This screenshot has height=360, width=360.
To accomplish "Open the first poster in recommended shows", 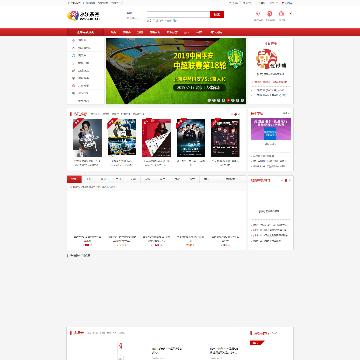I will [87, 138].
